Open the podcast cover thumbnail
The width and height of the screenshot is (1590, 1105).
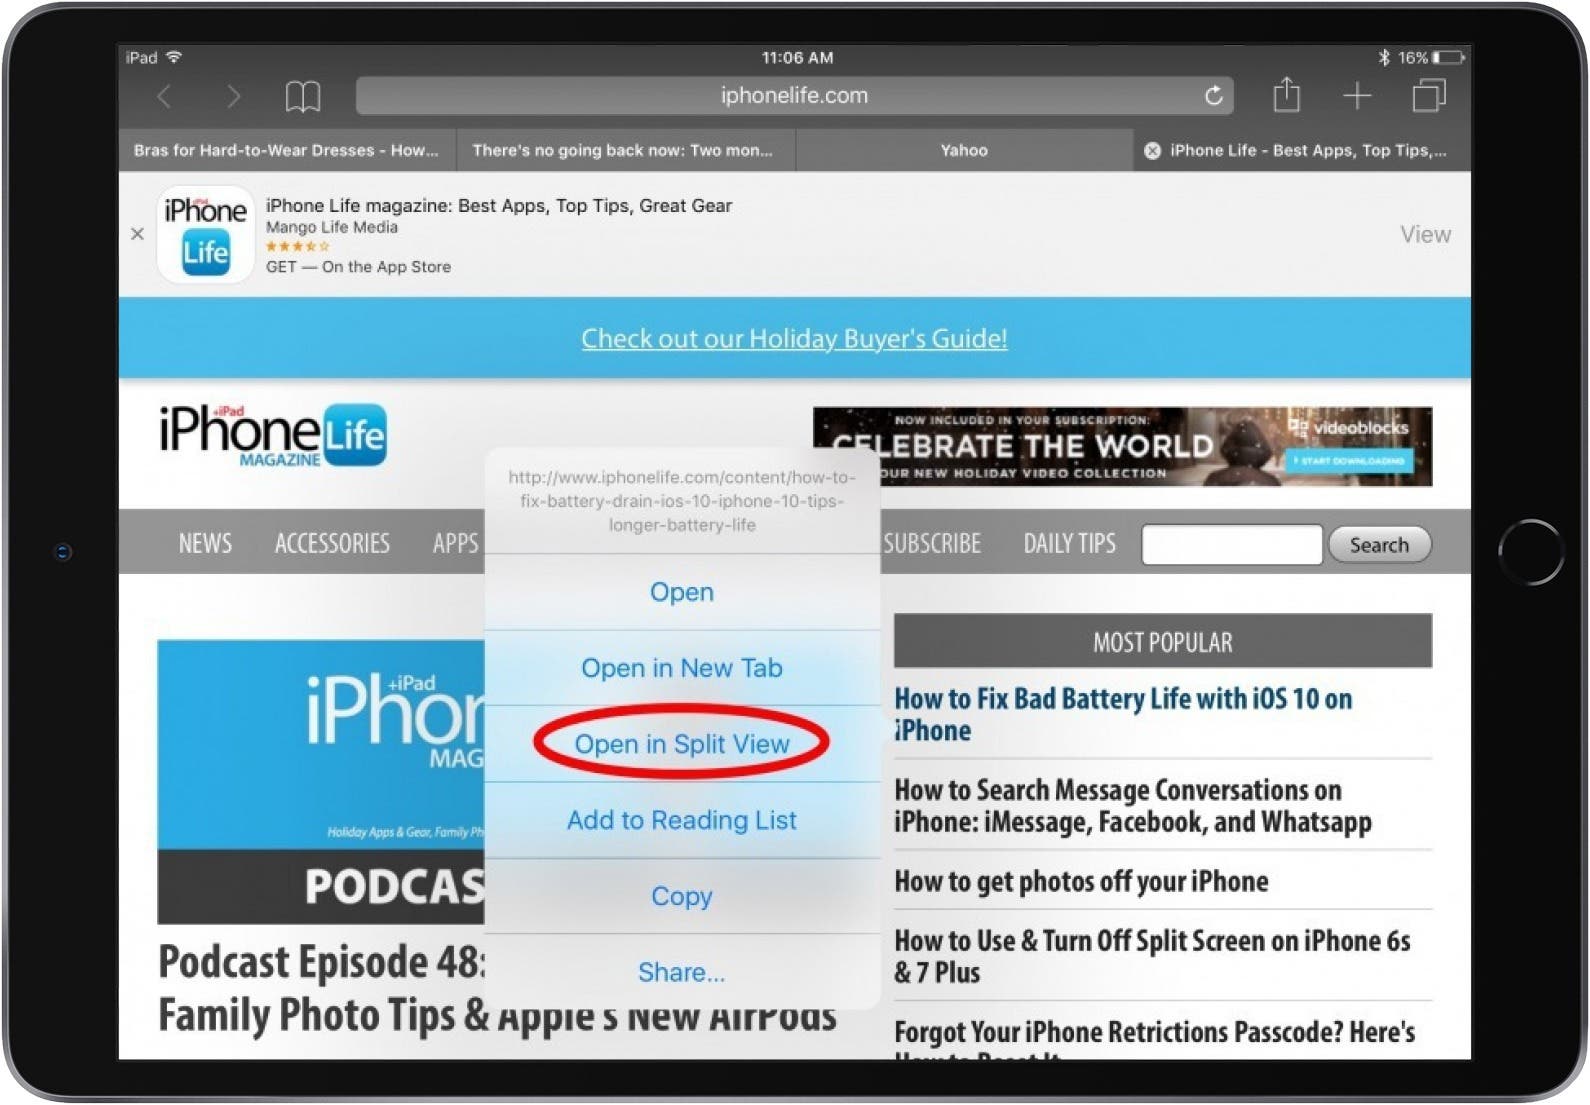[x=321, y=782]
